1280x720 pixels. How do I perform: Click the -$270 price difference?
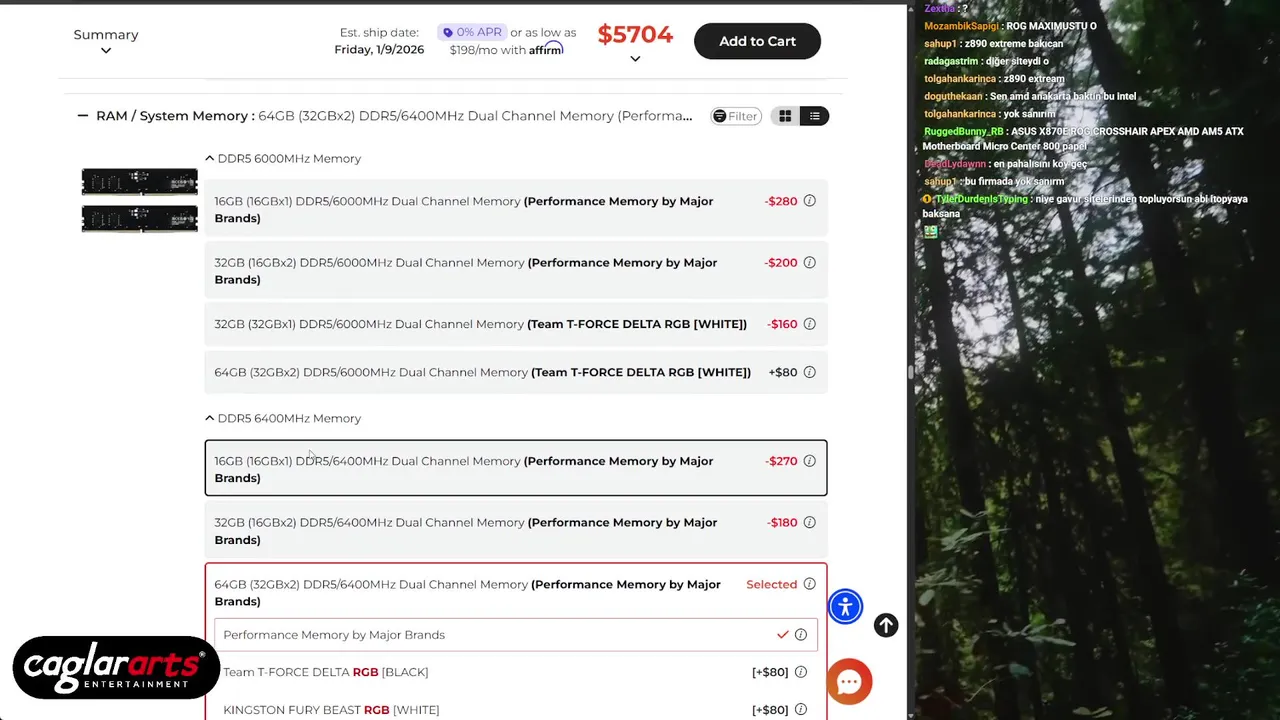pyautogui.click(x=781, y=461)
